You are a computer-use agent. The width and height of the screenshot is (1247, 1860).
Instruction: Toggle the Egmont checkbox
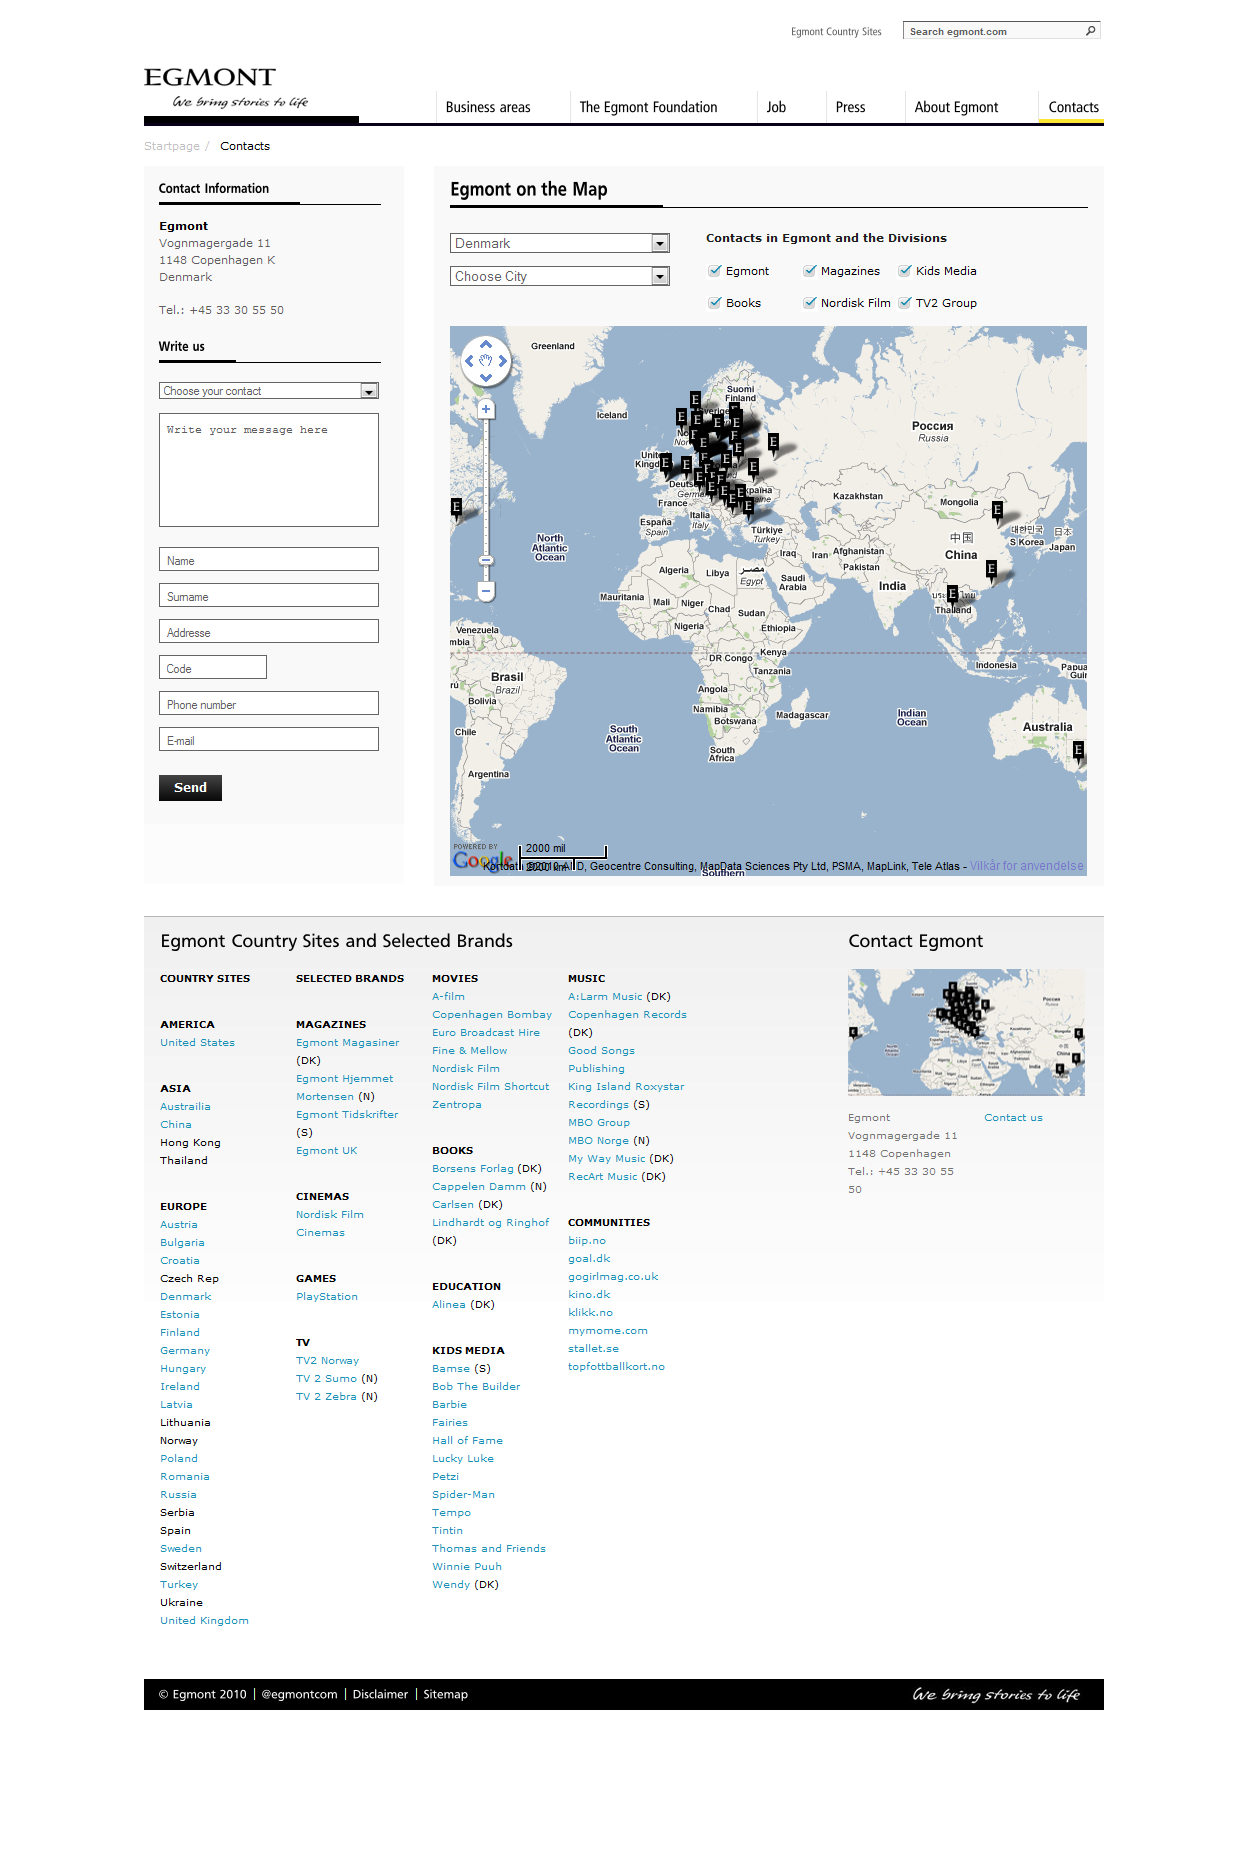tap(715, 271)
